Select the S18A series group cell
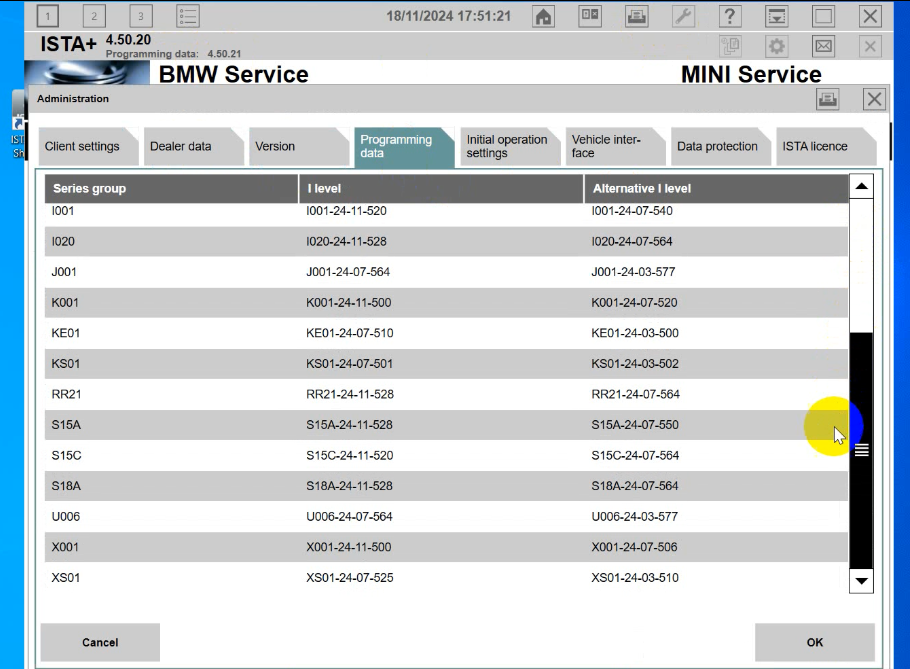This screenshot has height=669, width=910. coord(66,486)
